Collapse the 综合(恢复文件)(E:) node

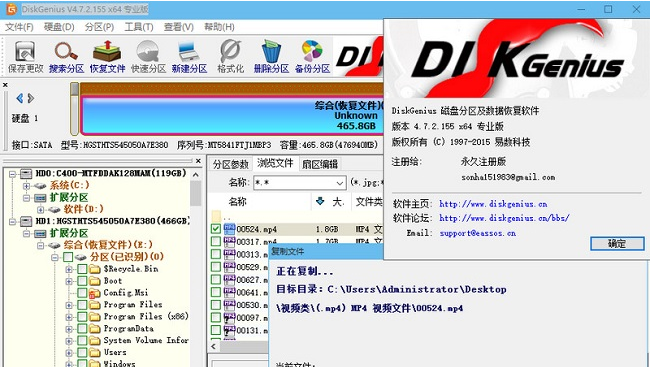coord(40,245)
